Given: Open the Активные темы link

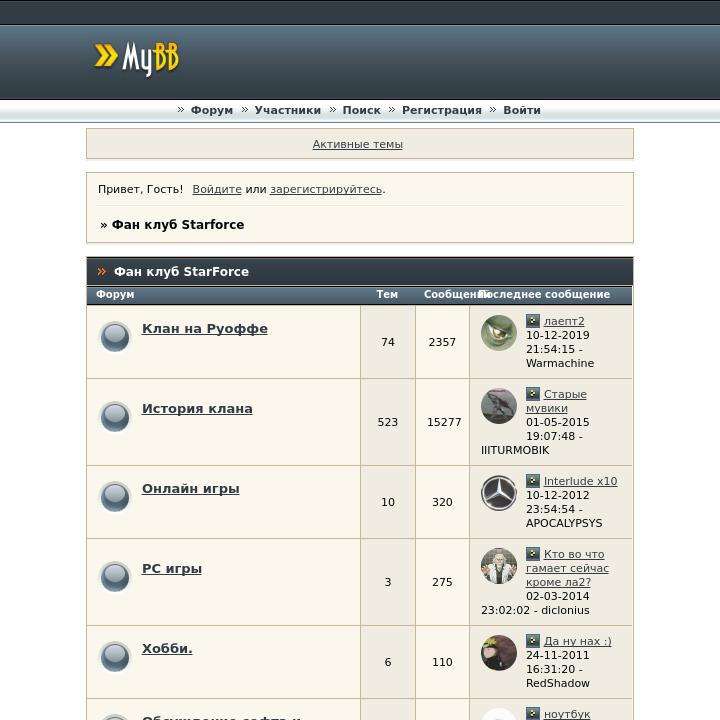Looking at the screenshot, I should click(358, 144).
